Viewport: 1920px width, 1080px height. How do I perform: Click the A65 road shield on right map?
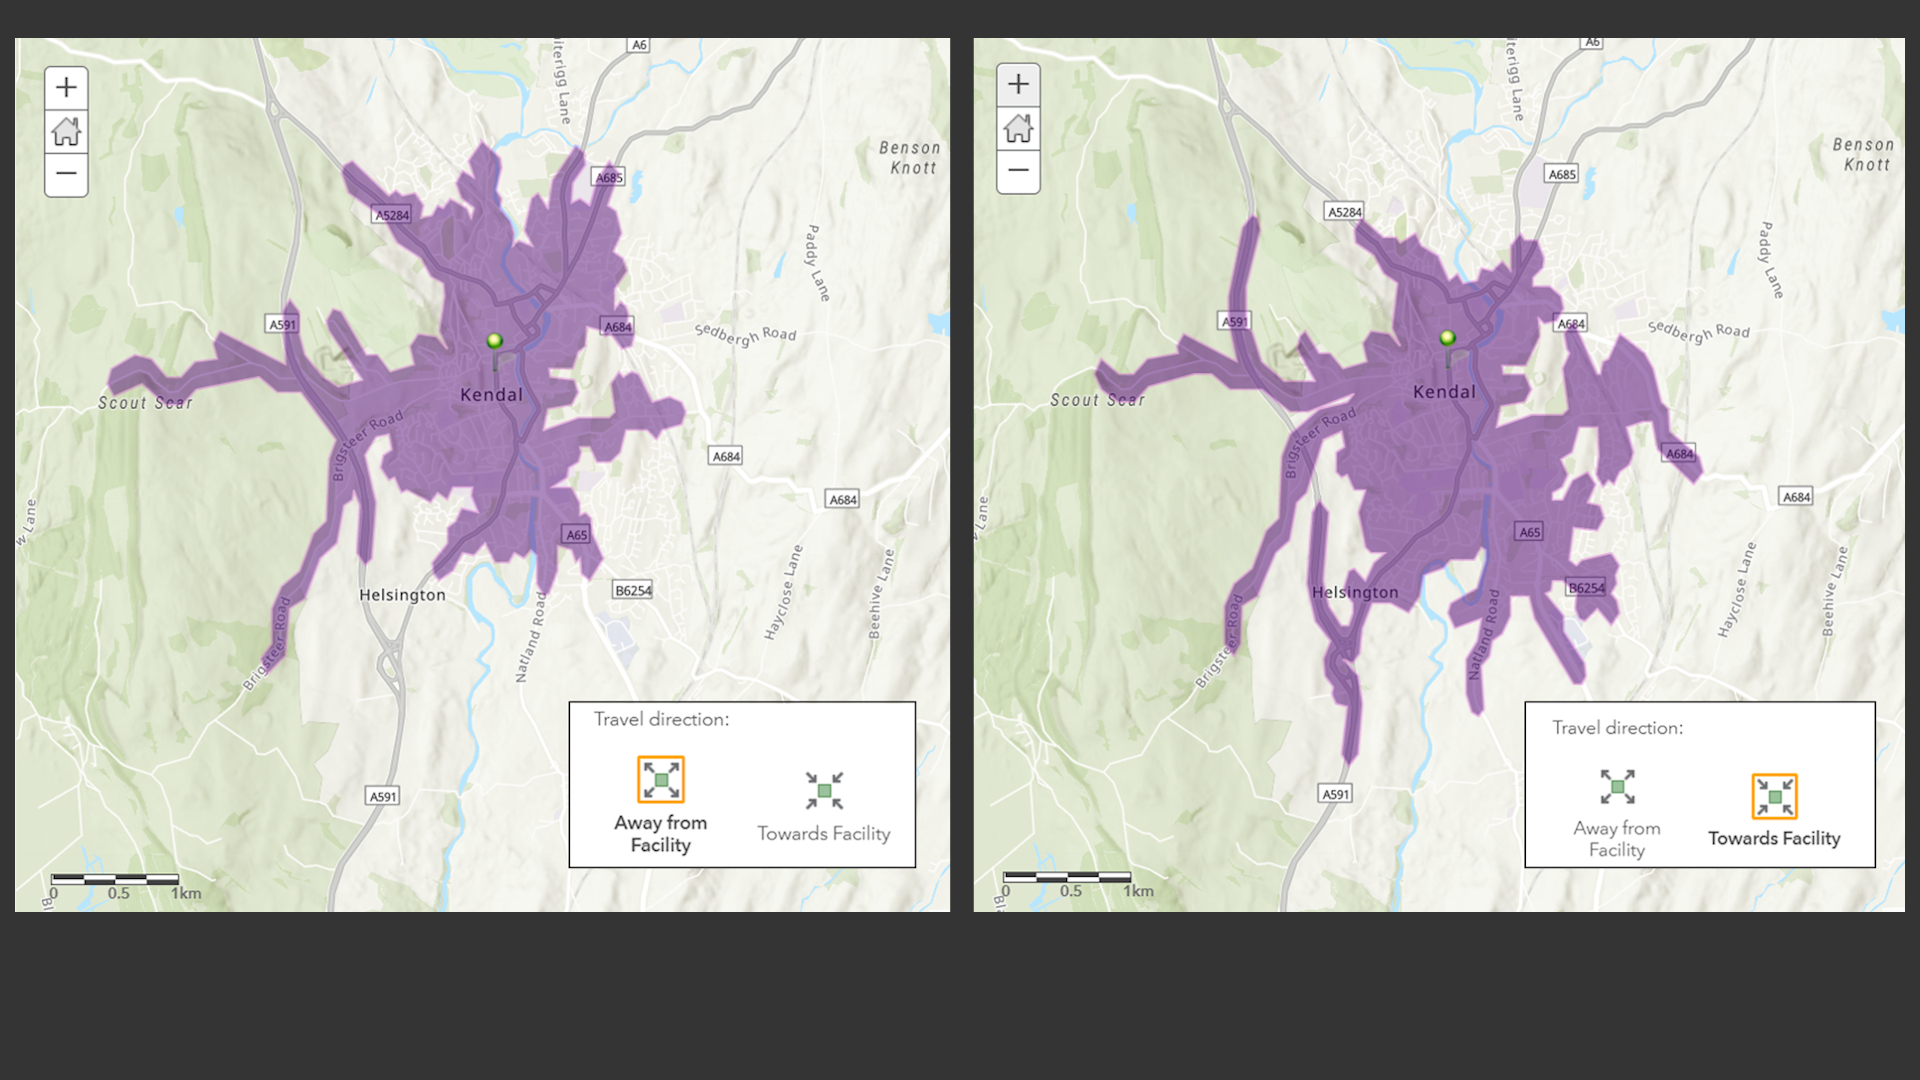[1530, 532]
